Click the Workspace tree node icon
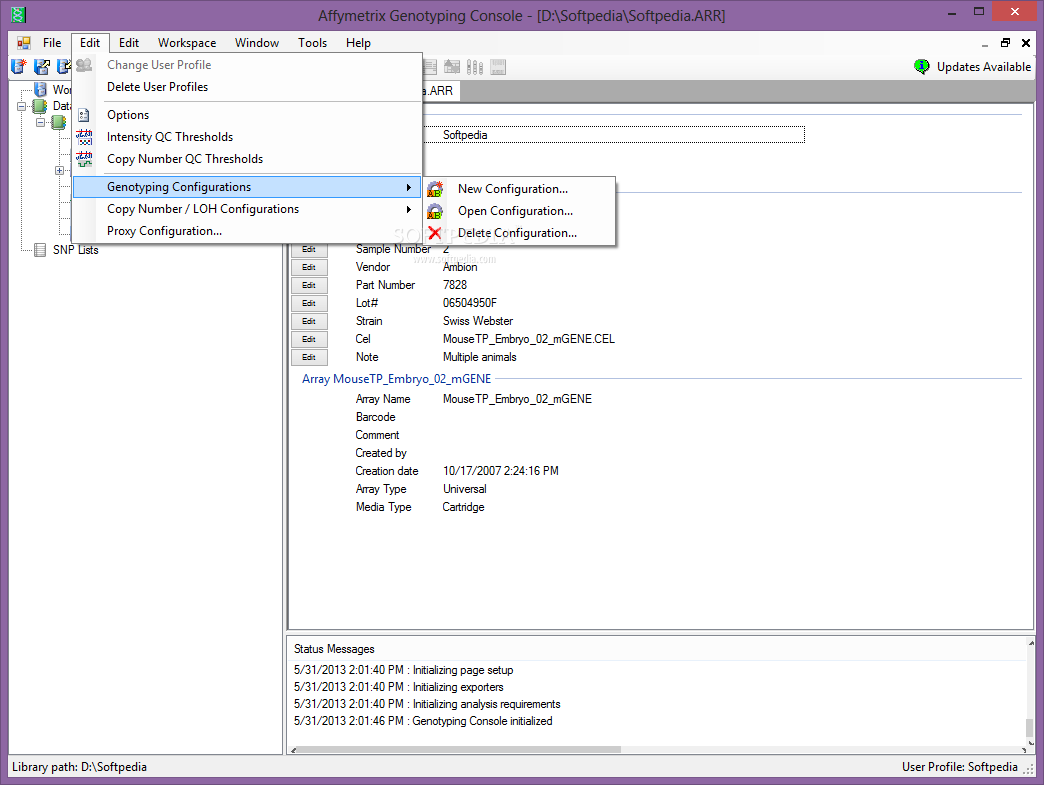 click(x=41, y=89)
